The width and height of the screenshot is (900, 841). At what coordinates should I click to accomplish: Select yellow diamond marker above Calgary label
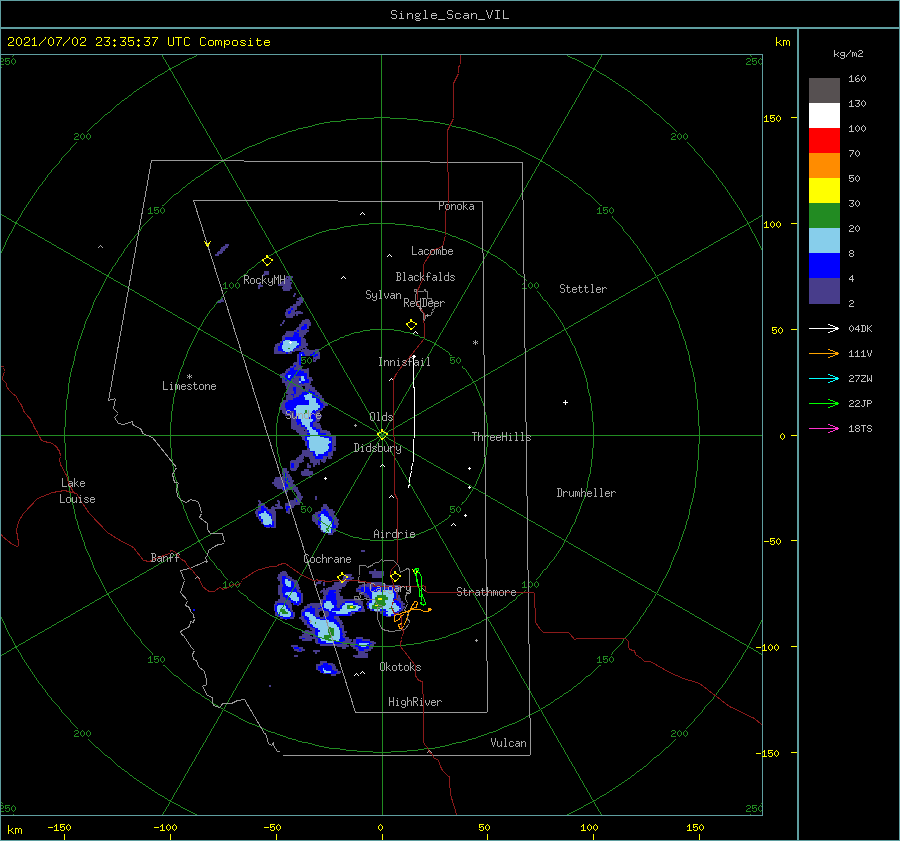(x=395, y=576)
